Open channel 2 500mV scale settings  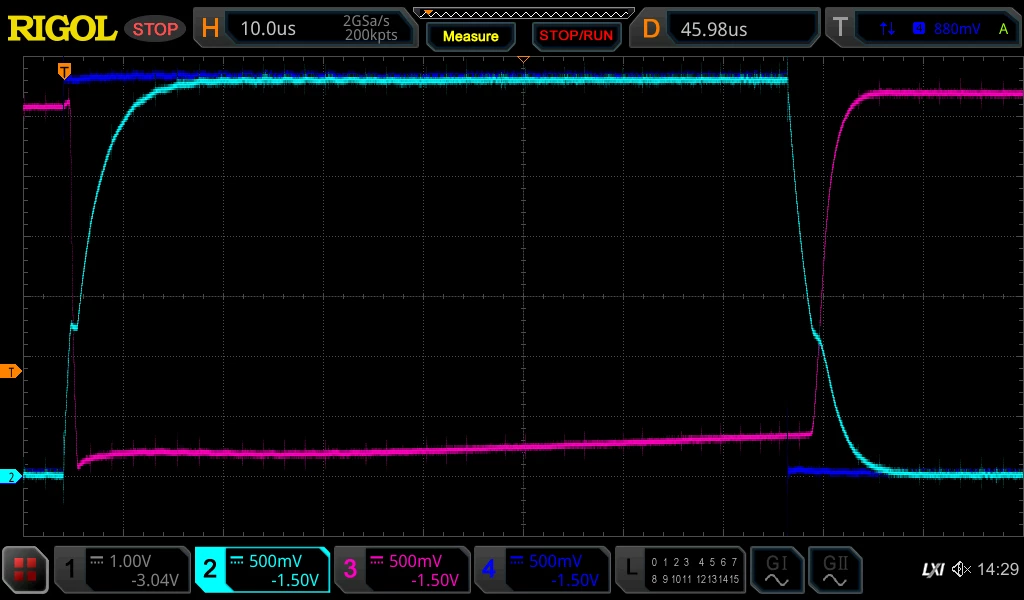tap(275, 561)
